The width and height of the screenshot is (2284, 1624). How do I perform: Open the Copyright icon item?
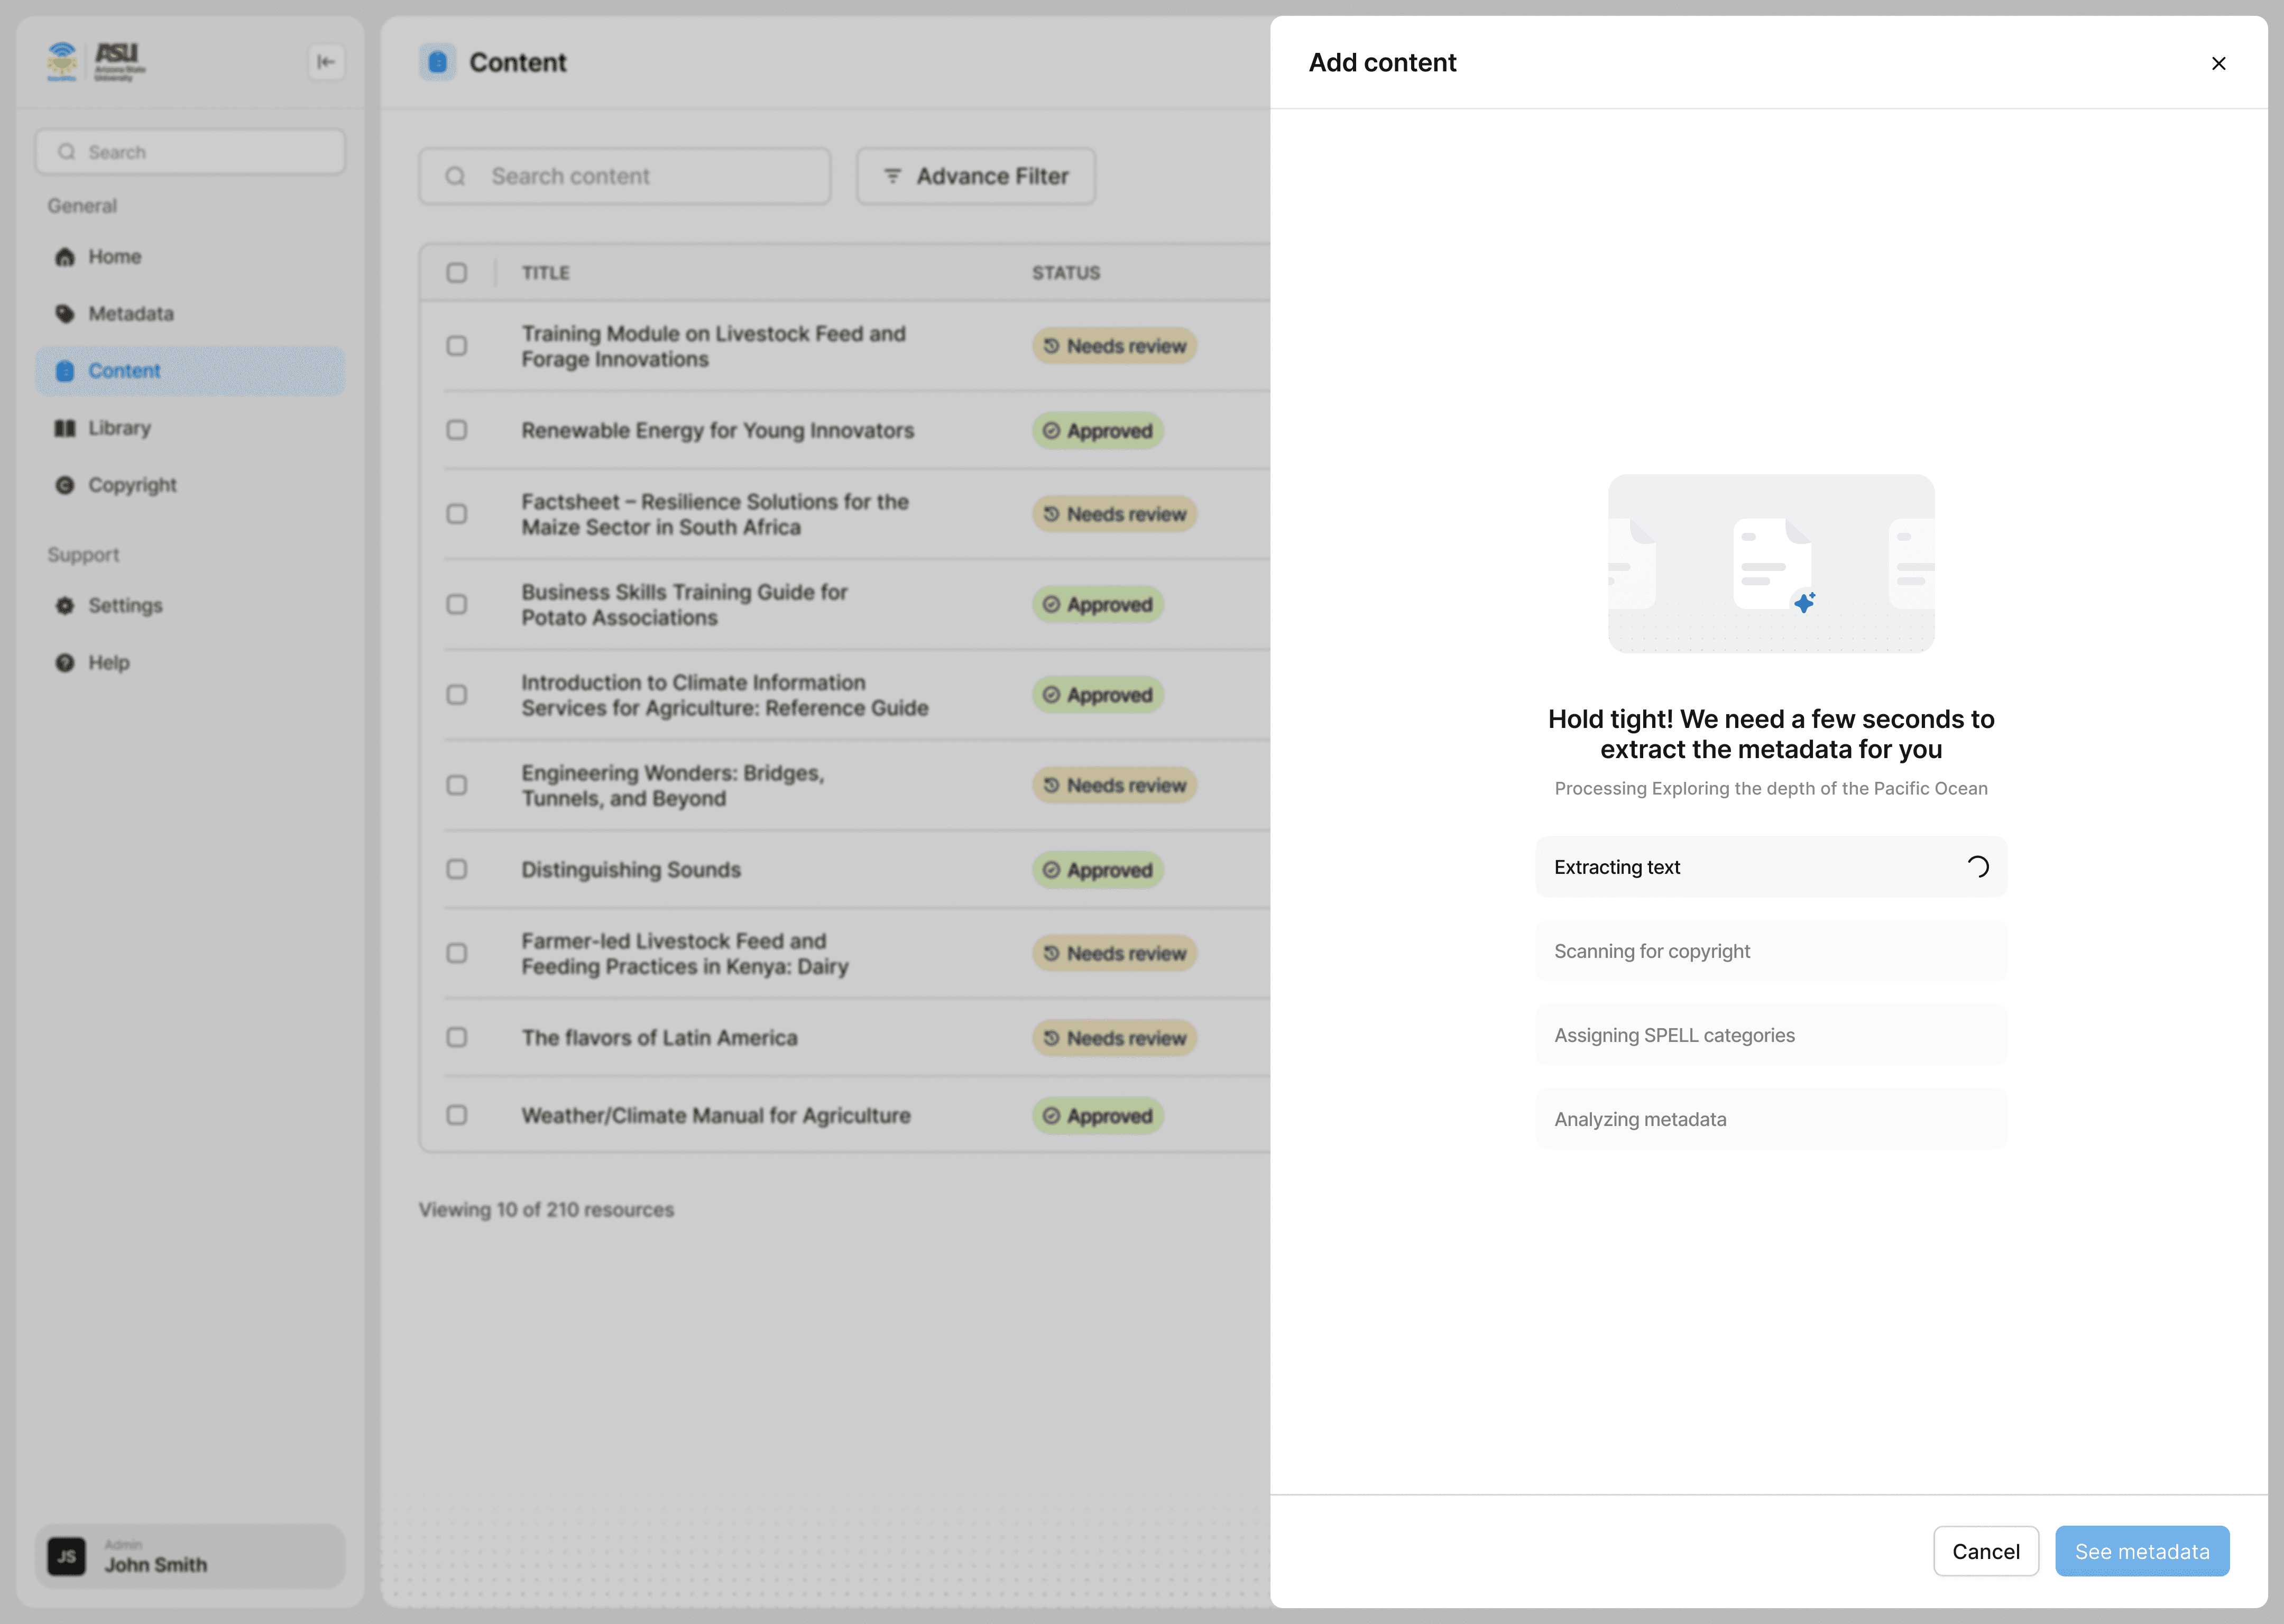tap(65, 485)
